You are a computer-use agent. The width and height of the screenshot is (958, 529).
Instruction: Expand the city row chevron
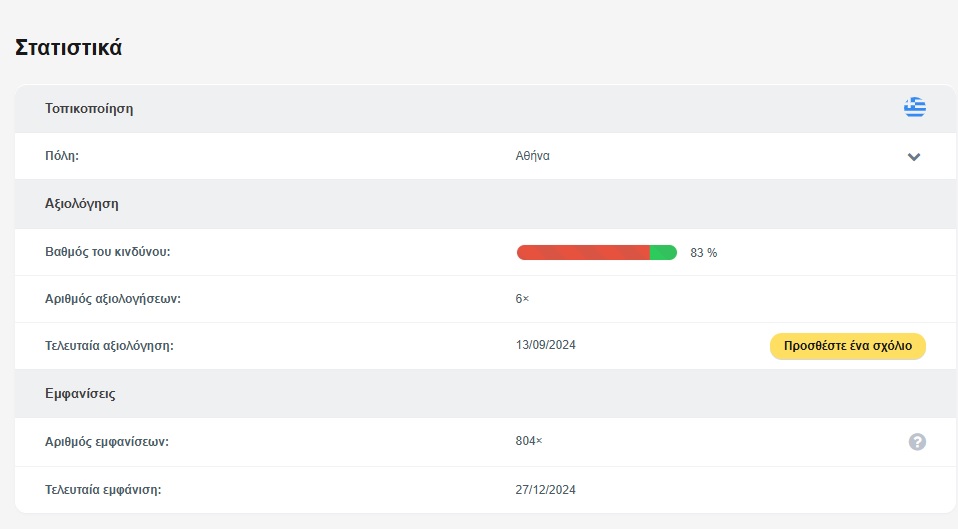coord(913,157)
